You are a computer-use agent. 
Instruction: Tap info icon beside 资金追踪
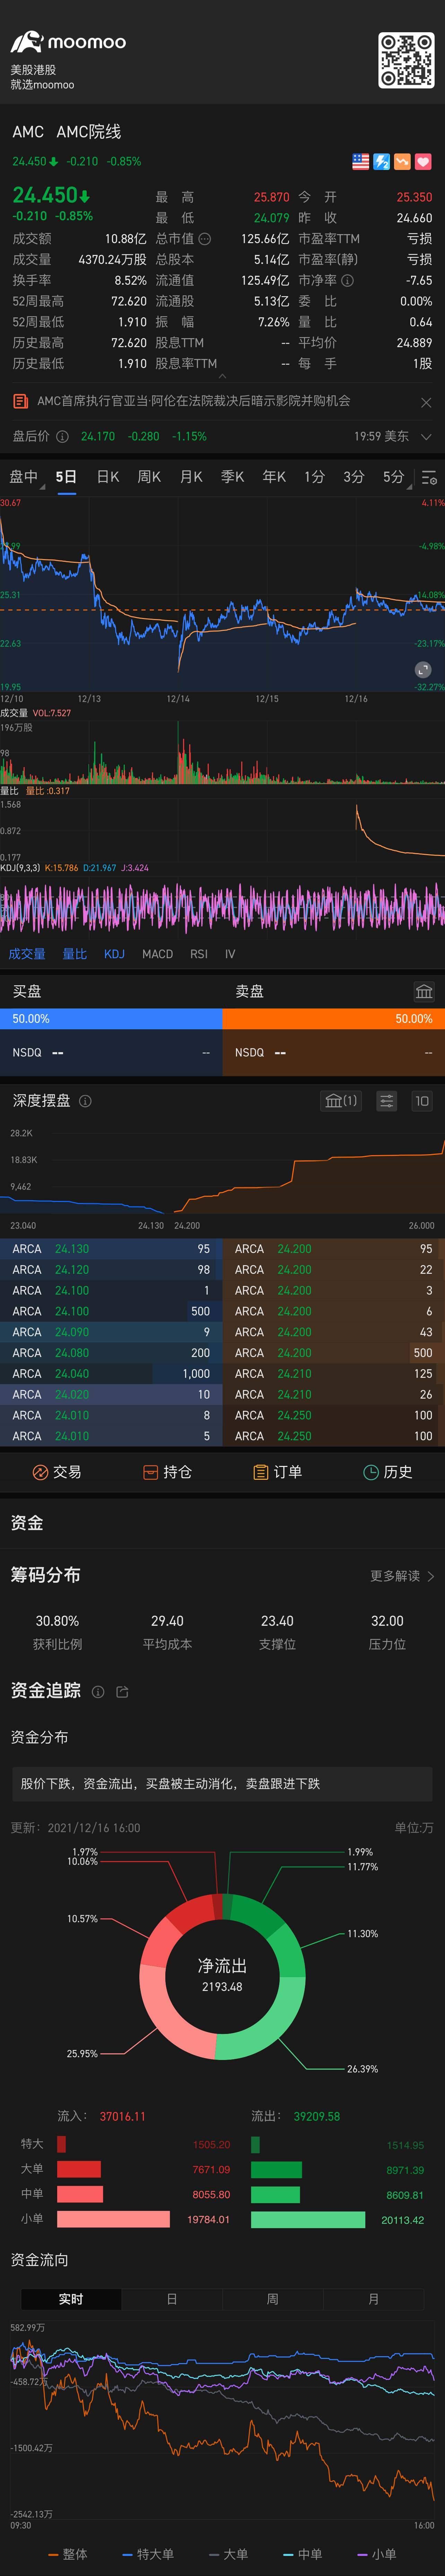pyautogui.click(x=98, y=1692)
